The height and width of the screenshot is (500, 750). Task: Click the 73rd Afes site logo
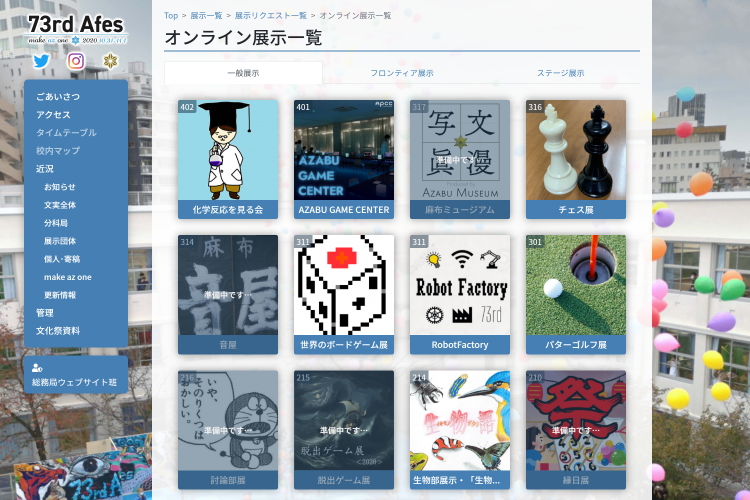click(x=76, y=30)
